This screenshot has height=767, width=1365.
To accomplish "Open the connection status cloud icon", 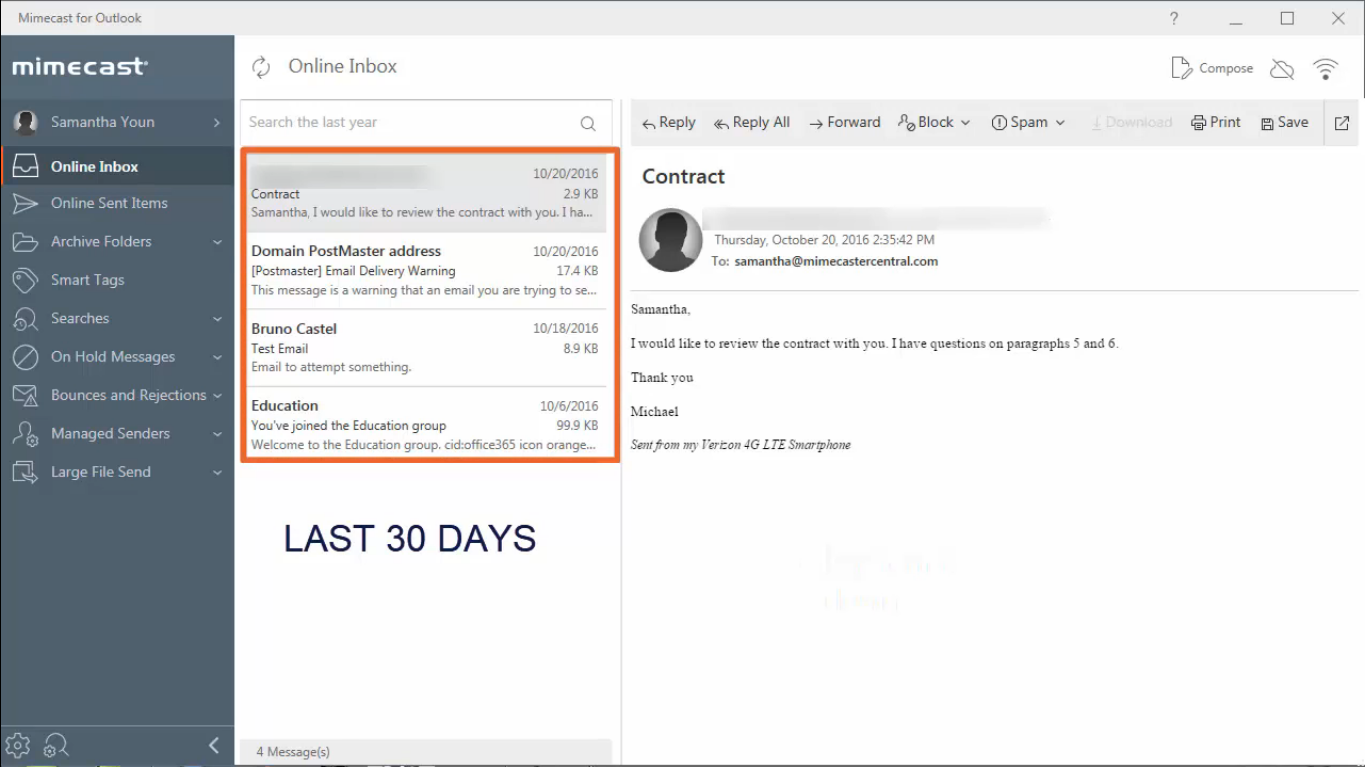I will pyautogui.click(x=1281, y=68).
